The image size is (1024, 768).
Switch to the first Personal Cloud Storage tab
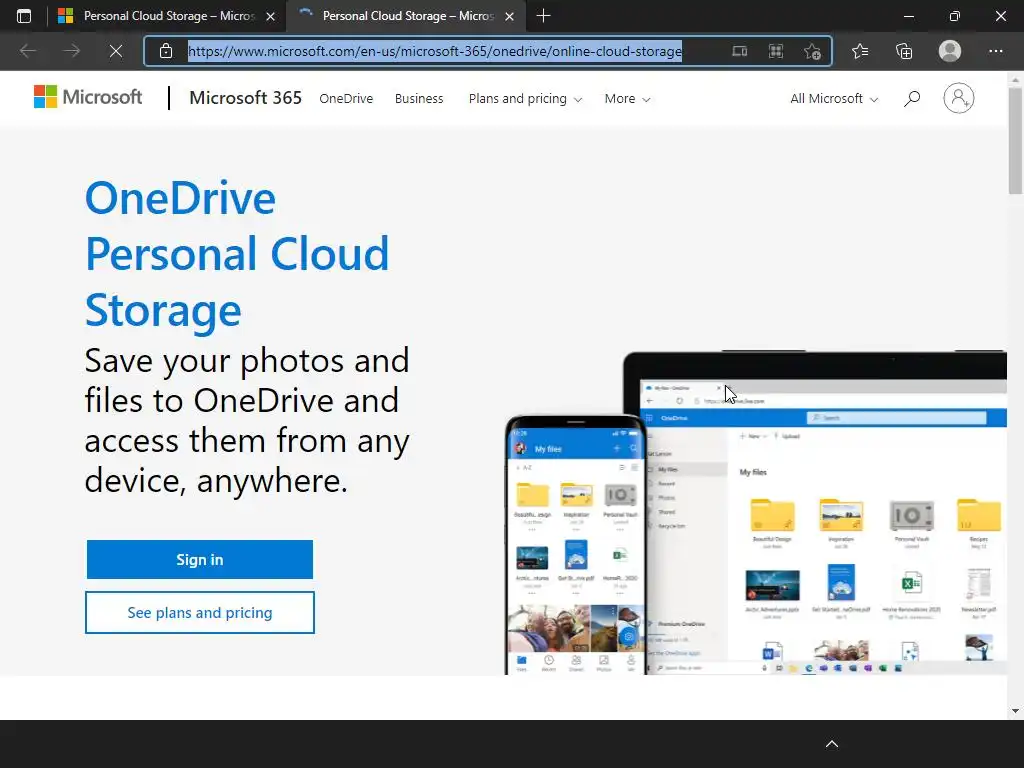167,16
